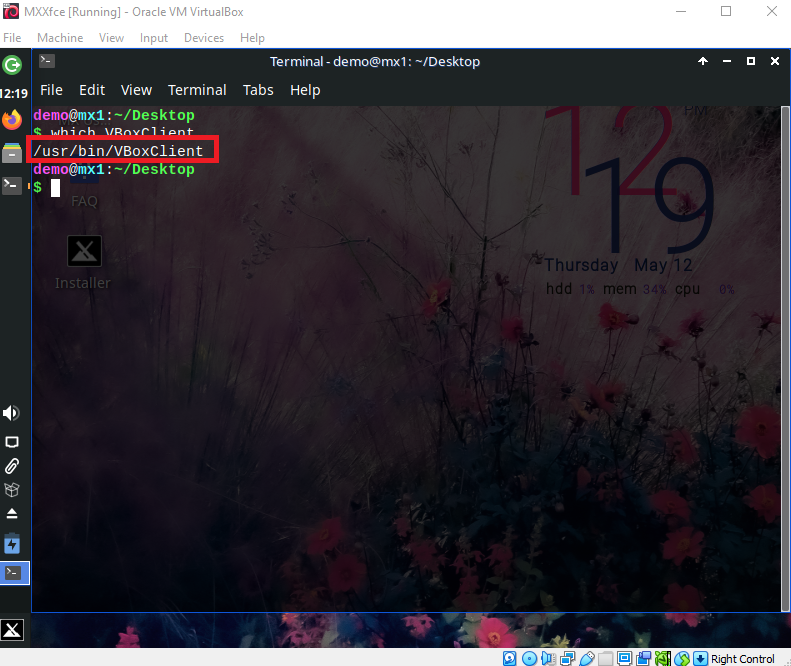Click the VirtualBox recording status icon
This screenshot has height=666, width=791.
pyautogui.click(x=644, y=658)
